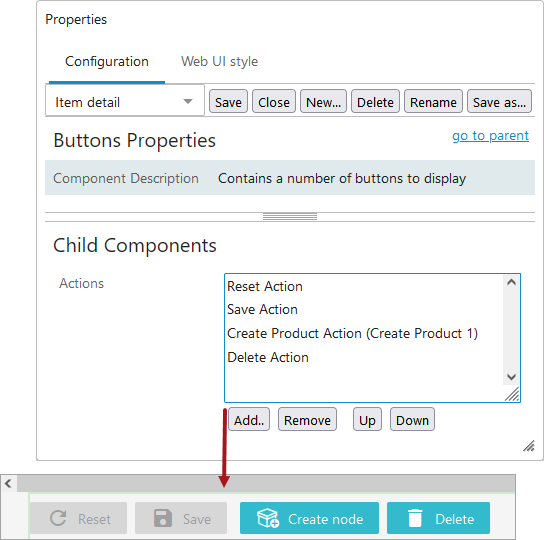Click the Reset circular arrow icon
The image size is (544, 540).
pyautogui.click(x=58, y=518)
